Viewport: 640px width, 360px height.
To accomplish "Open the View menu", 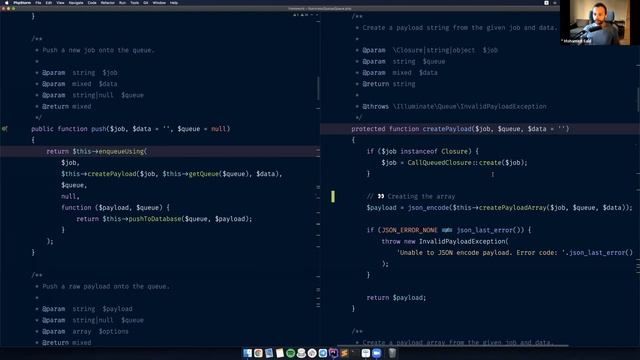I will [60, 2].
